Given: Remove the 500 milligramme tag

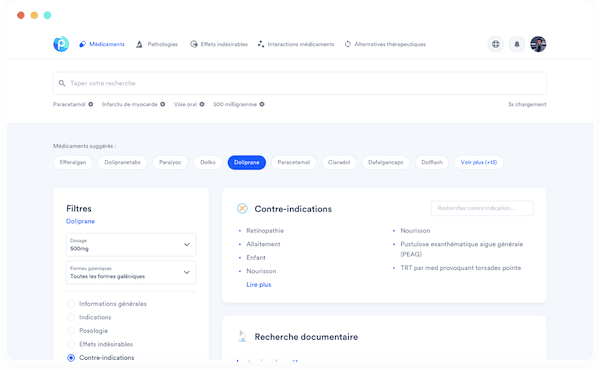Looking at the screenshot, I should pos(262,104).
